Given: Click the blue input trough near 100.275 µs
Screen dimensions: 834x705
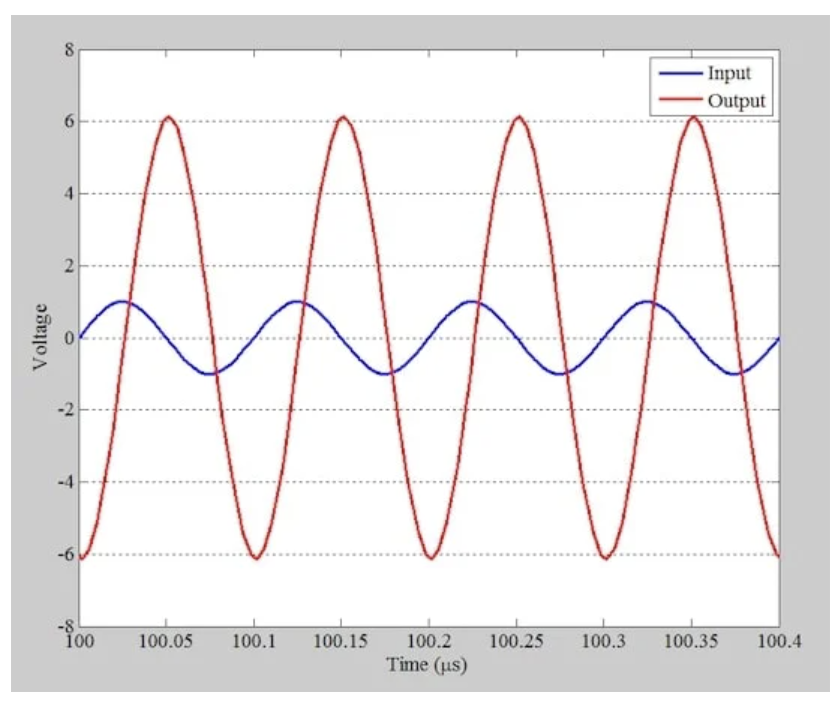Looking at the screenshot, I should point(560,374).
